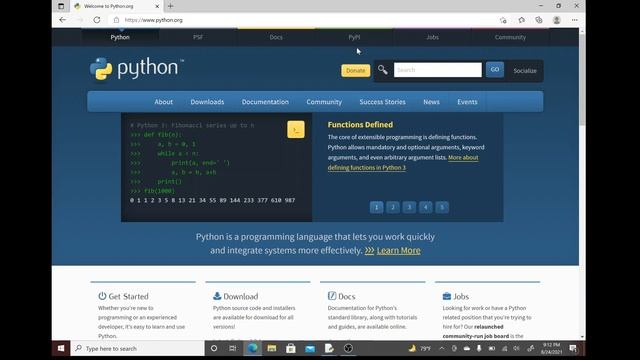640x360 pixels.
Task: Reload the python.org page
Action: [97, 20]
